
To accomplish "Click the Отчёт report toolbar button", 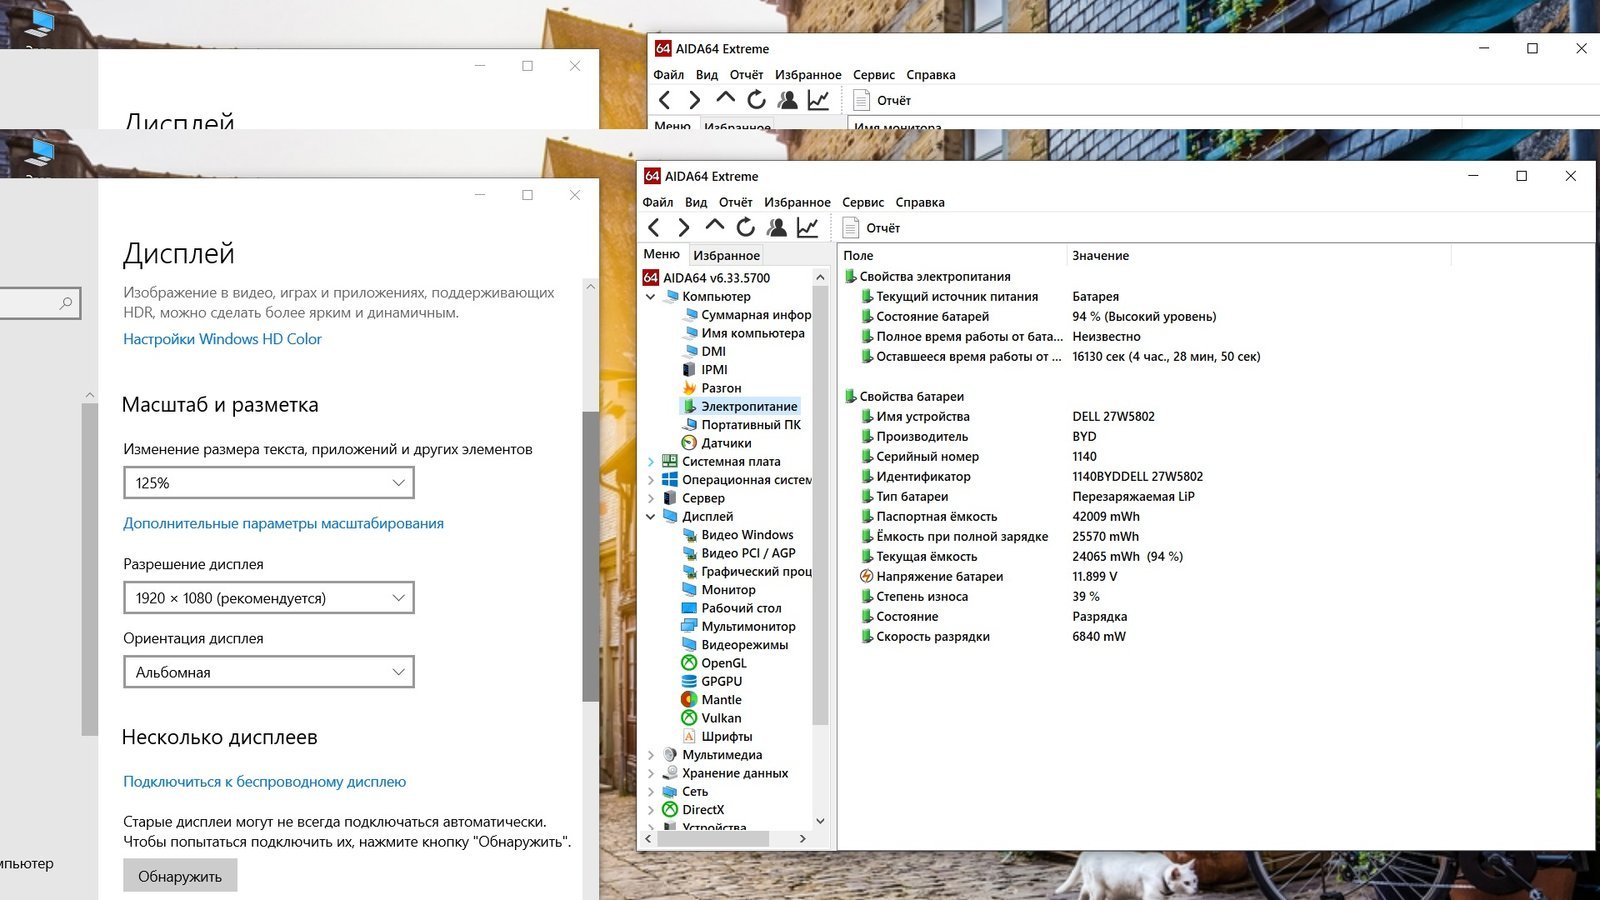I will click(x=872, y=228).
